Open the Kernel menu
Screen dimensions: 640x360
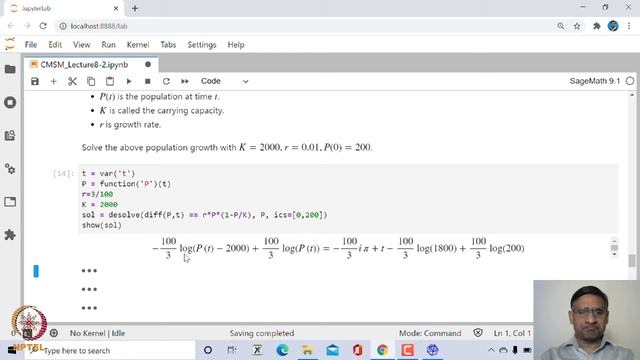click(138, 45)
